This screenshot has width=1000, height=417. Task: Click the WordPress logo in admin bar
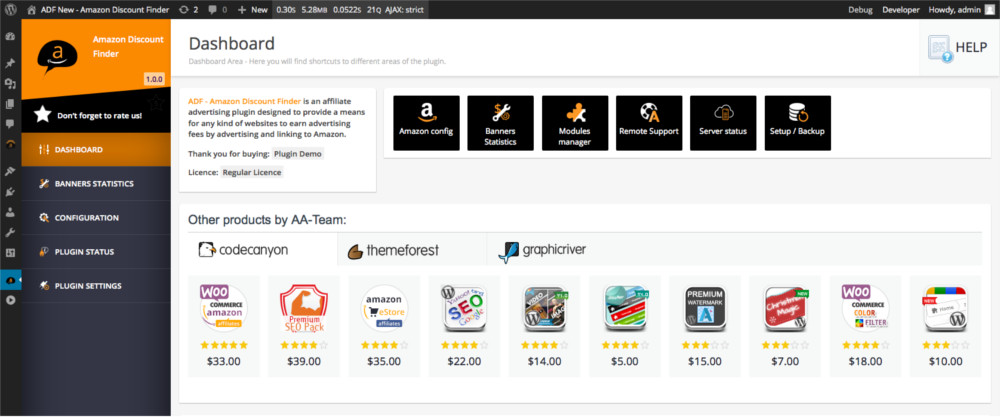[11, 10]
